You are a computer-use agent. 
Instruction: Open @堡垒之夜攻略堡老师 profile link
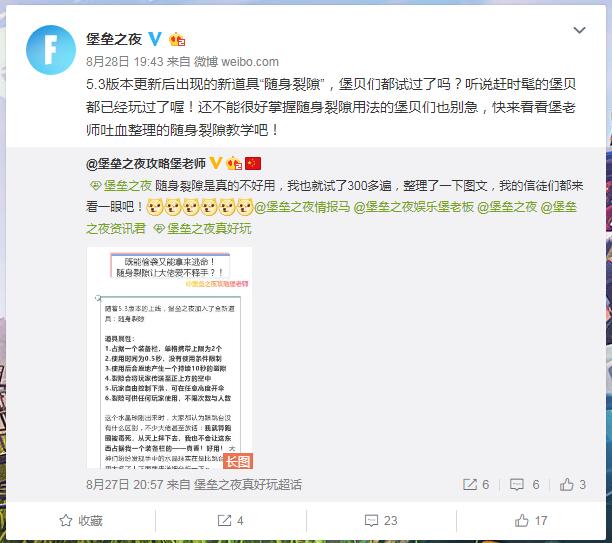[146, 164]
